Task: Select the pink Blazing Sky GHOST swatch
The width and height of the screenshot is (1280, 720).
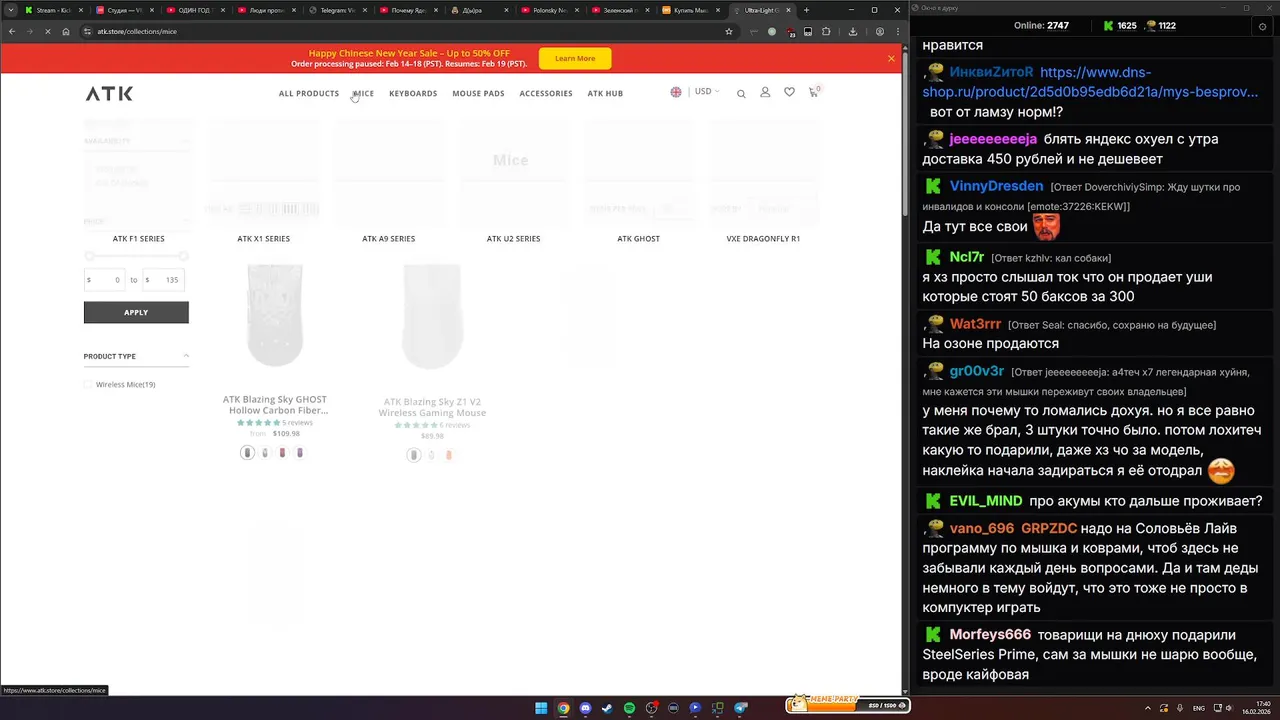Action: pyautogui.click(x=282, y=453)
